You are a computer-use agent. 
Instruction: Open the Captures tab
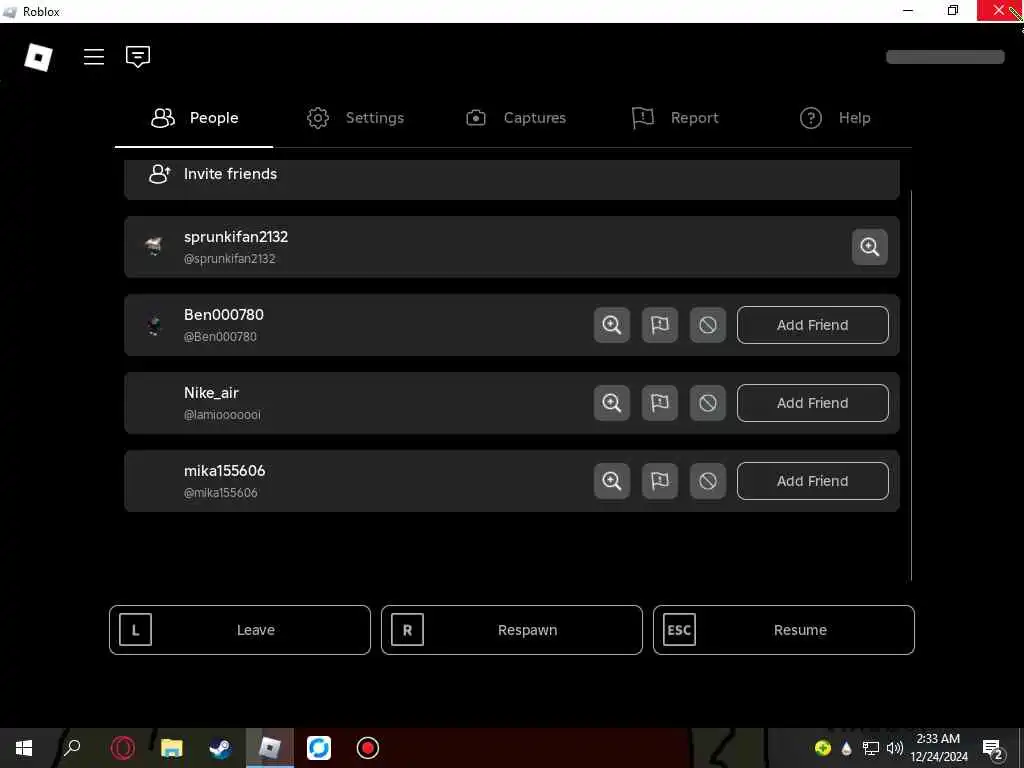pos(516,118)
